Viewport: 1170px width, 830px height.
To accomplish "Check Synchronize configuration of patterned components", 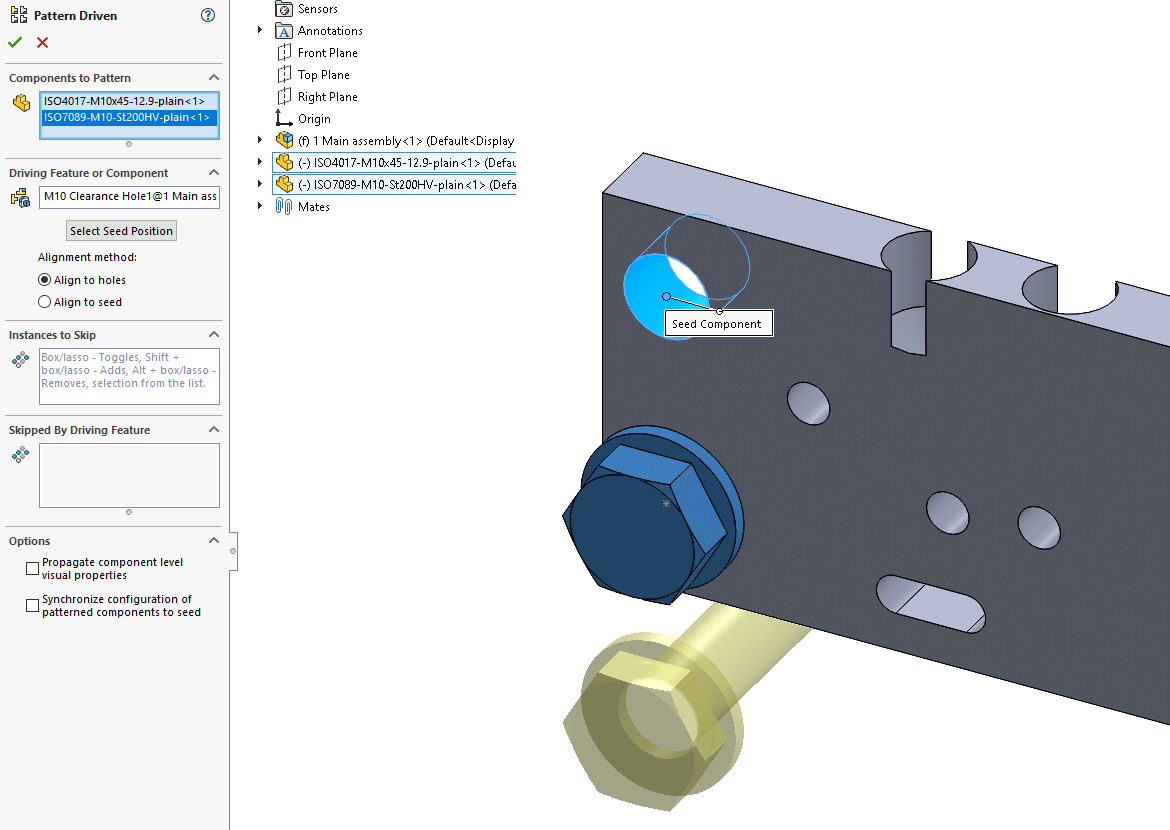I will click(32, 604).
